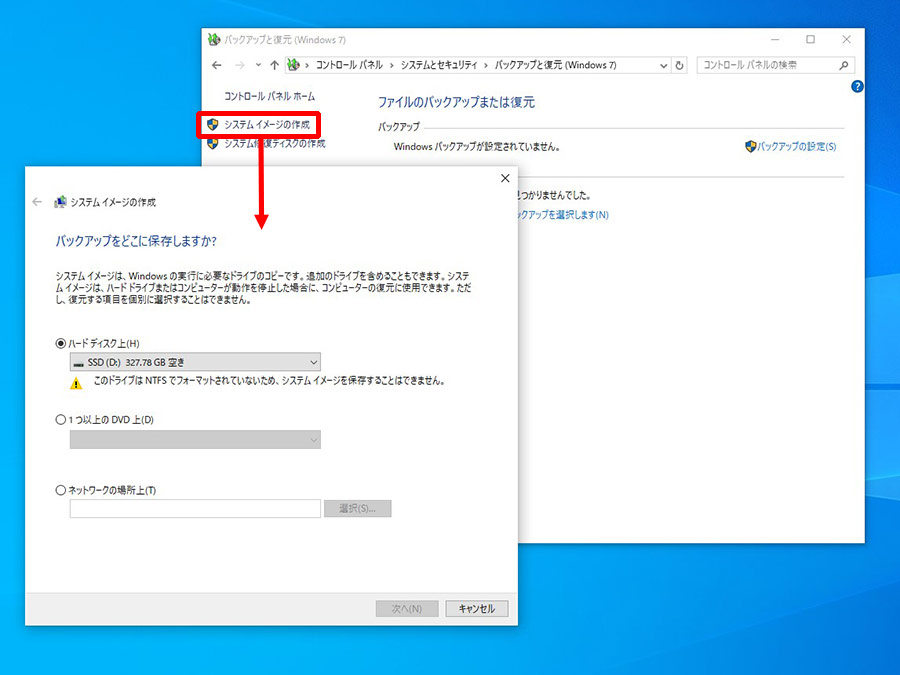
Task: Close the システム イメージの作成 dialog
Action: point(505,179)
